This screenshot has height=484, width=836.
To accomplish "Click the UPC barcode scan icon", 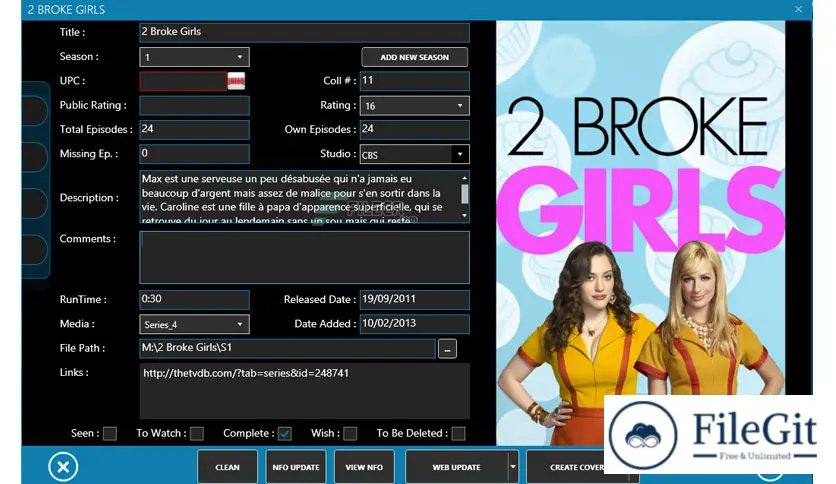I will tap(236, 81).
